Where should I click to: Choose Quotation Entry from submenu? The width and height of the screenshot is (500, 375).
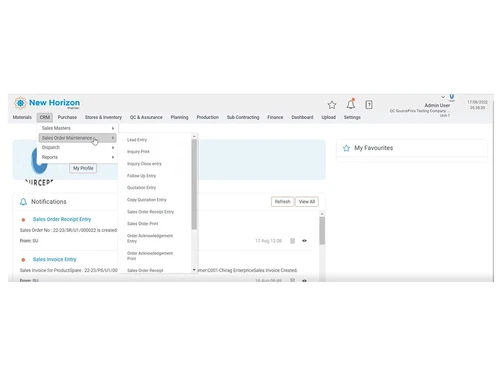[141, 188]
